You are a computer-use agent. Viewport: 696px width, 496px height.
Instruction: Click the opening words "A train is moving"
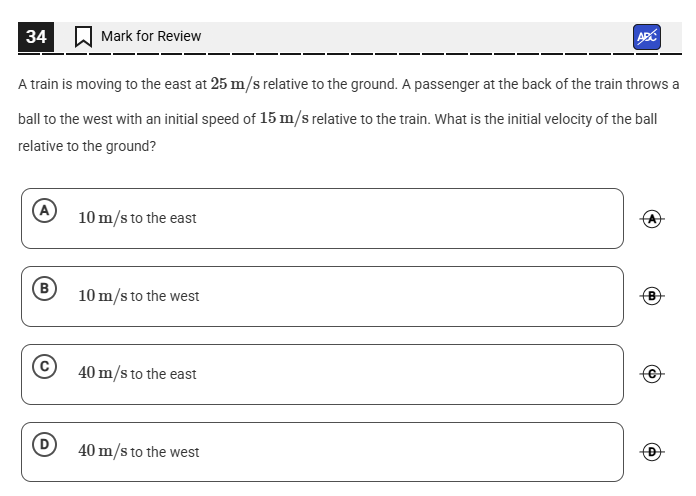(65, 85)
